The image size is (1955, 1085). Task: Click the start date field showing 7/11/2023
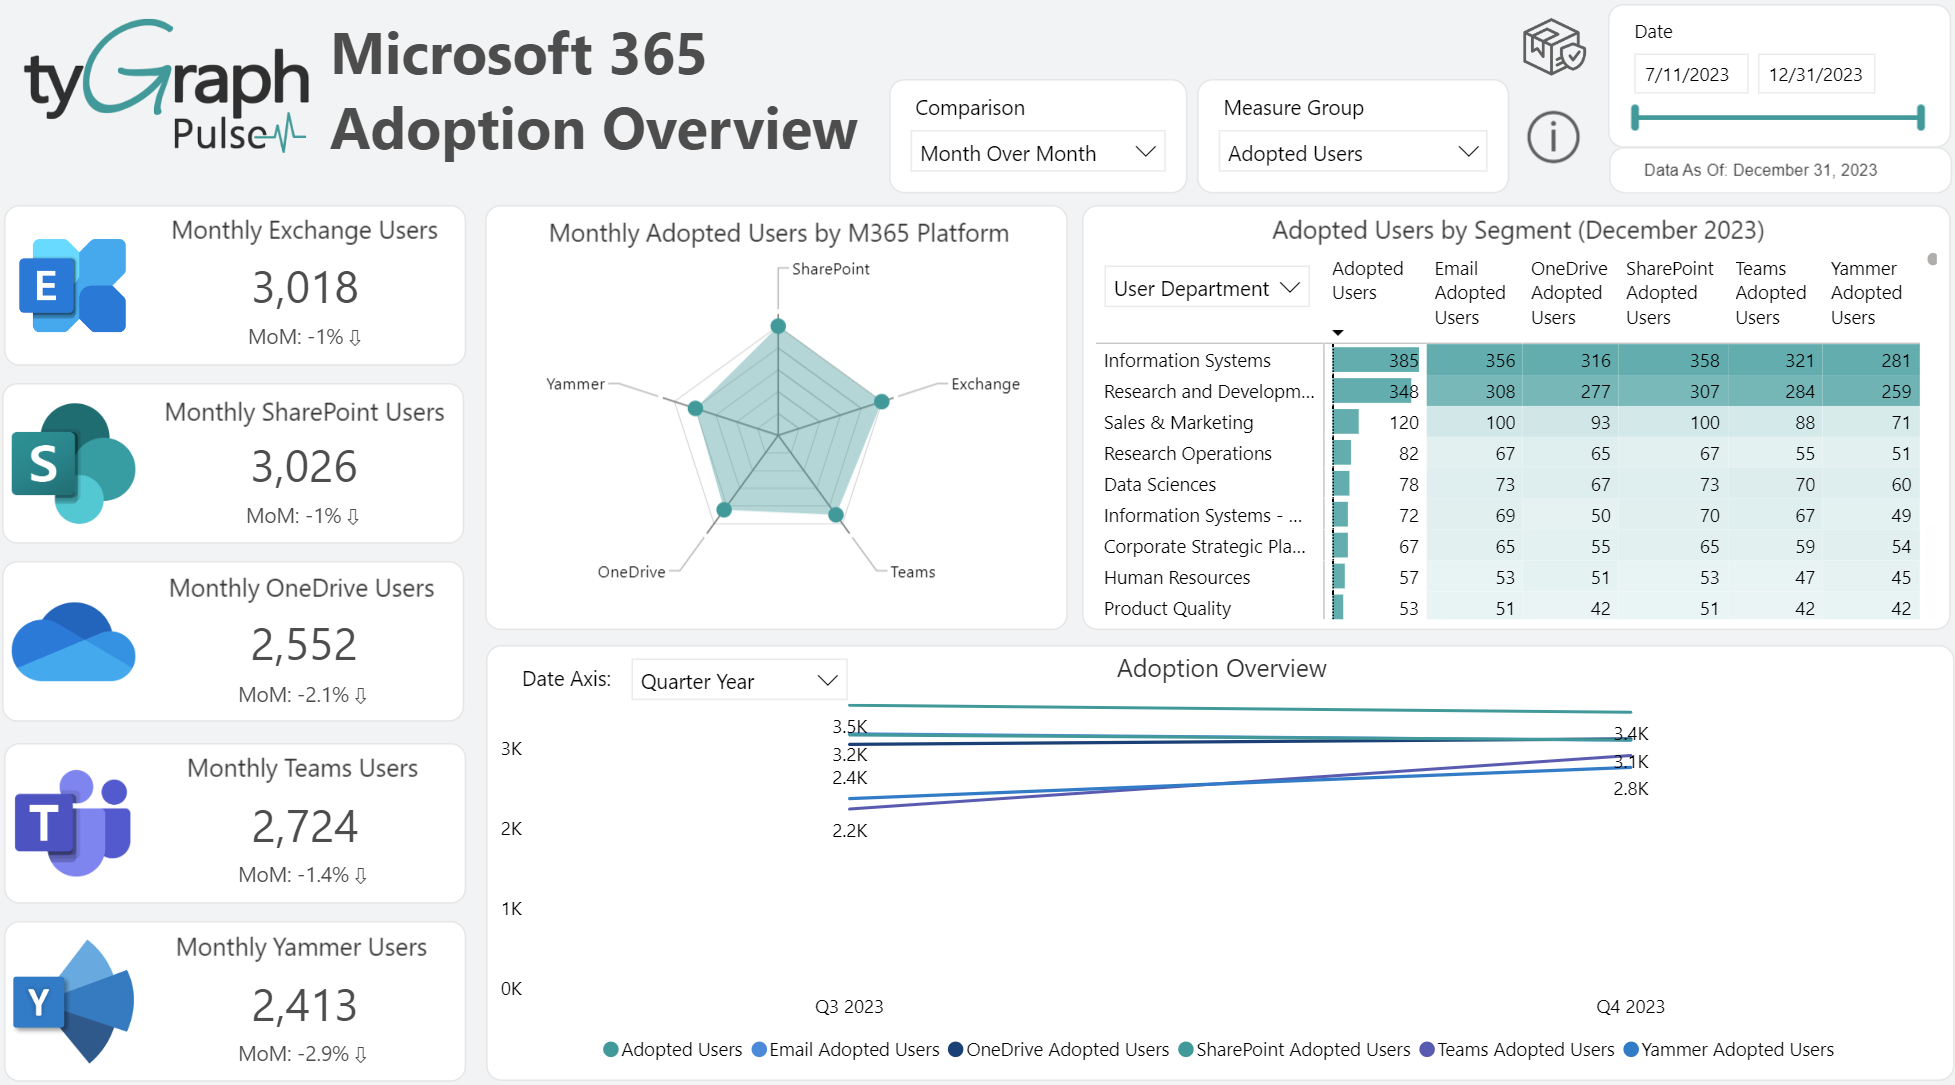(x=1690, y=73)
